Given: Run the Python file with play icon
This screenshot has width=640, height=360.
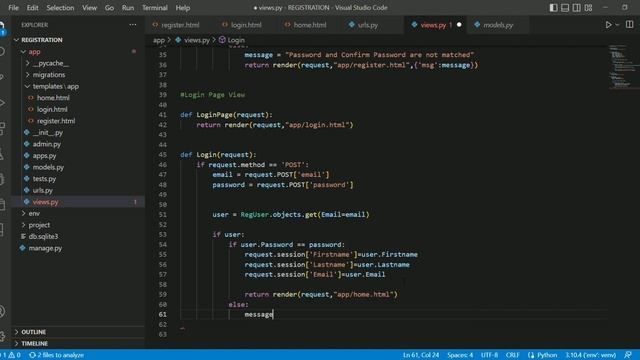Looking at the screenshot, I should pos(608,25).
